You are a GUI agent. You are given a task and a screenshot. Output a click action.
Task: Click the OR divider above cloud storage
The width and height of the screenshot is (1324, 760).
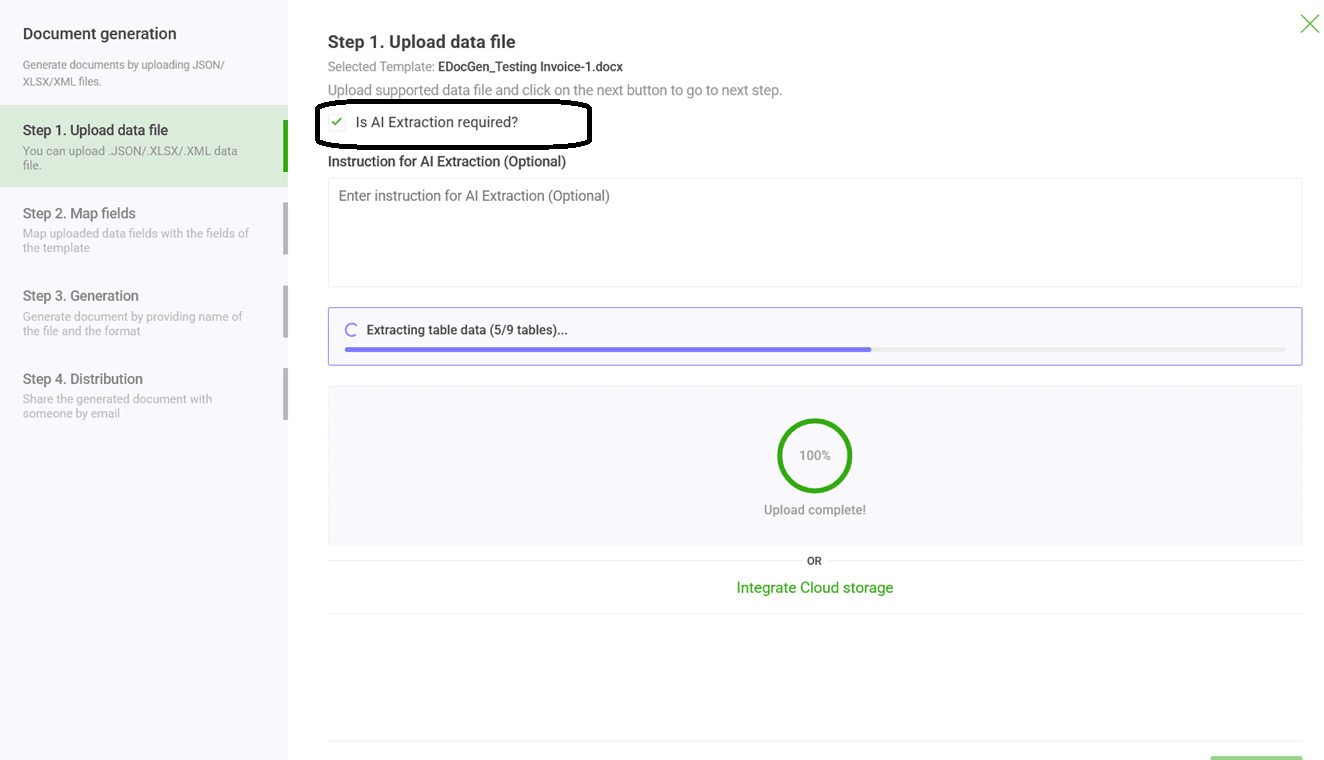(814, 561)
